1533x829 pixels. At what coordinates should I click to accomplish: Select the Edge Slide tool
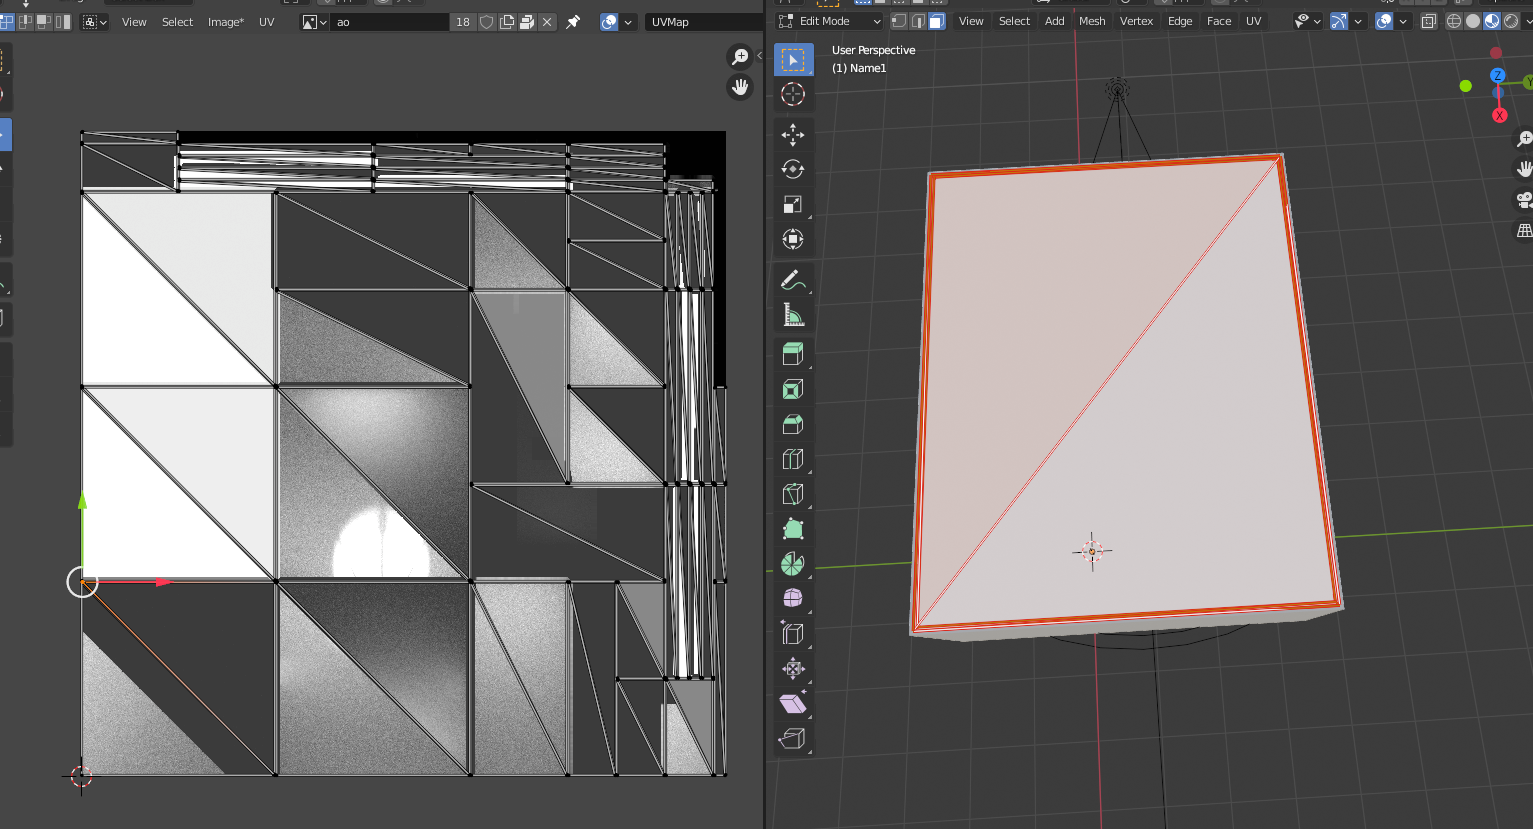pyautogui.click(x=793, y=633)
